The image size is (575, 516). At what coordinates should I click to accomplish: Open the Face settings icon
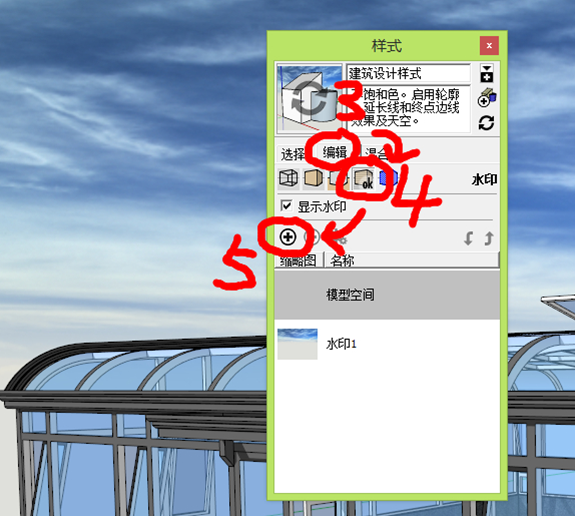[x=314, y=178]
